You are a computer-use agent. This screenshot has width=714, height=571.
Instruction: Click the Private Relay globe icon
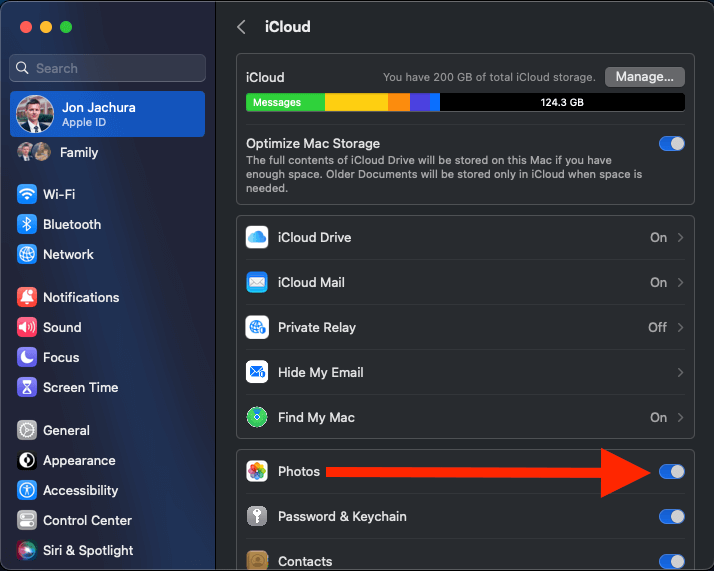click(x=257, y=327)
